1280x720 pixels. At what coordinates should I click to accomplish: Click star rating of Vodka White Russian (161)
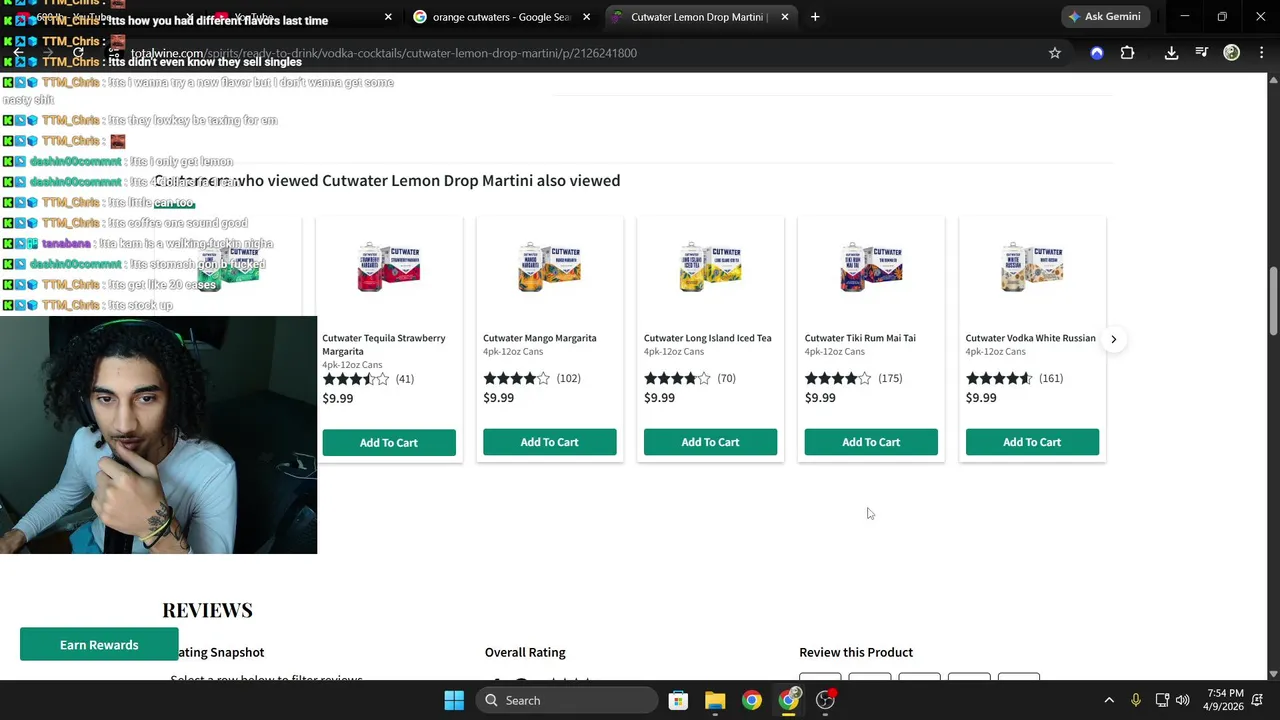tap(999, 378)
